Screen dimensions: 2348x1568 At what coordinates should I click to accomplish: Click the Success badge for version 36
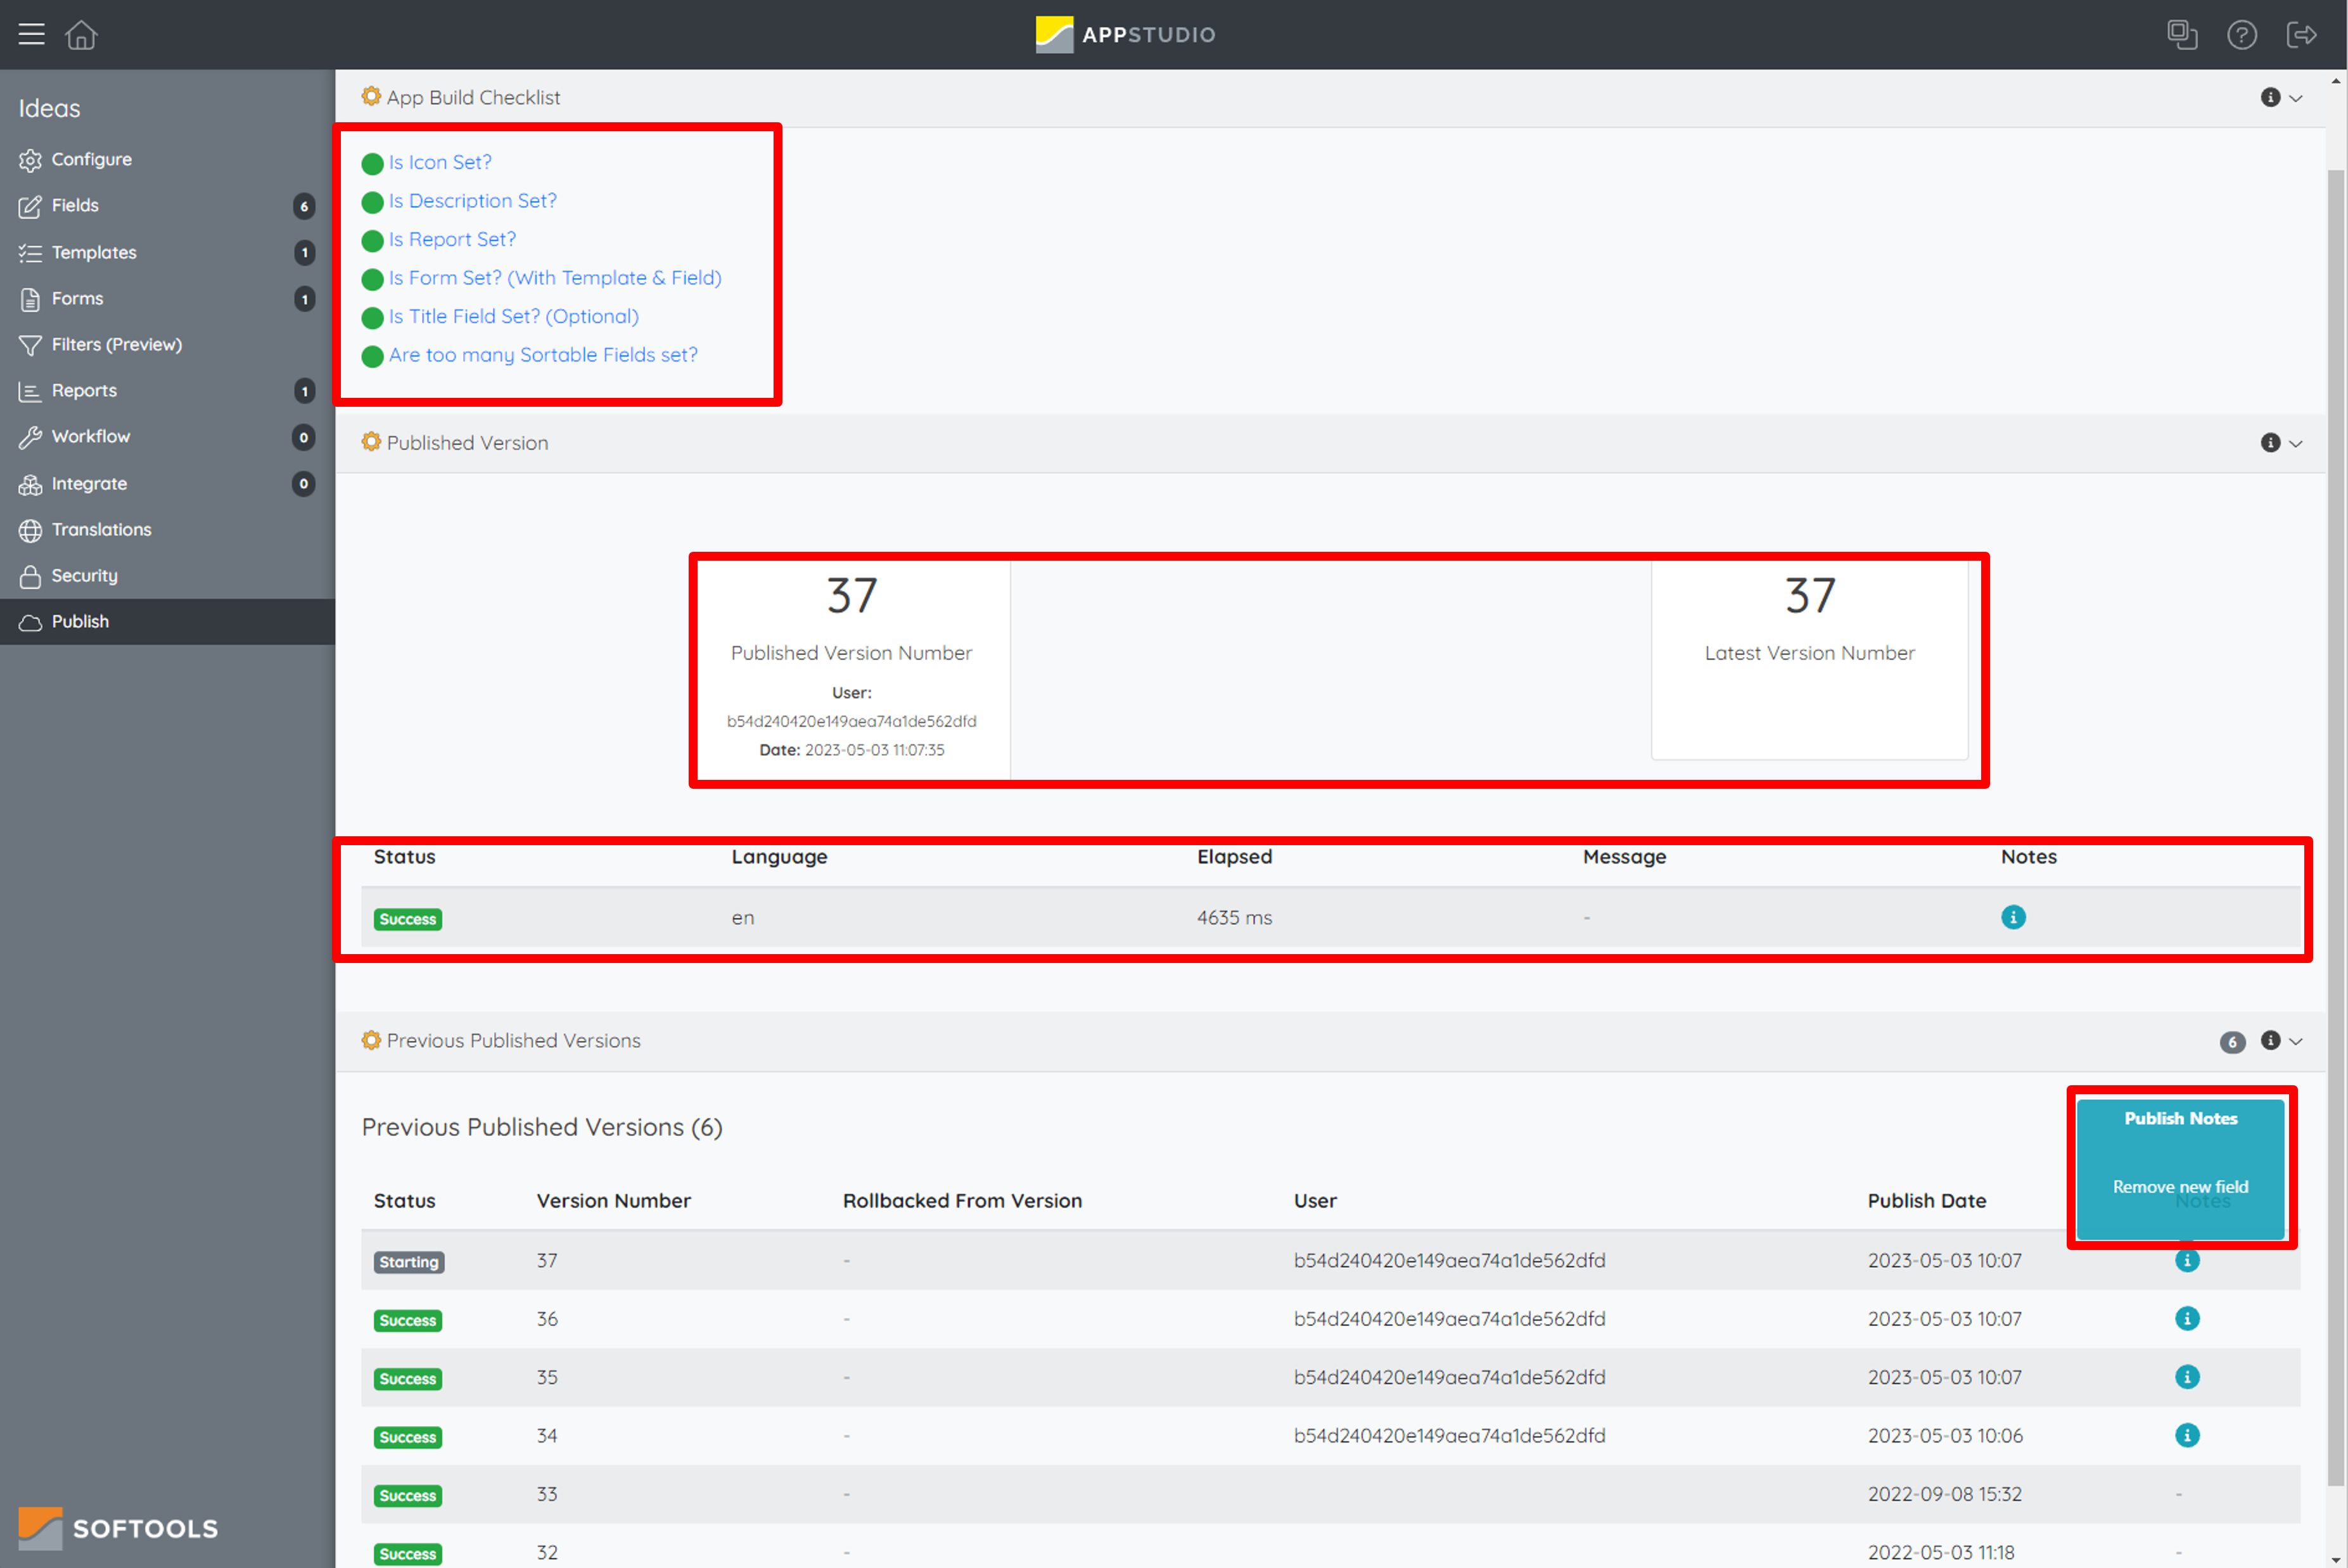tap(408, 1320)
